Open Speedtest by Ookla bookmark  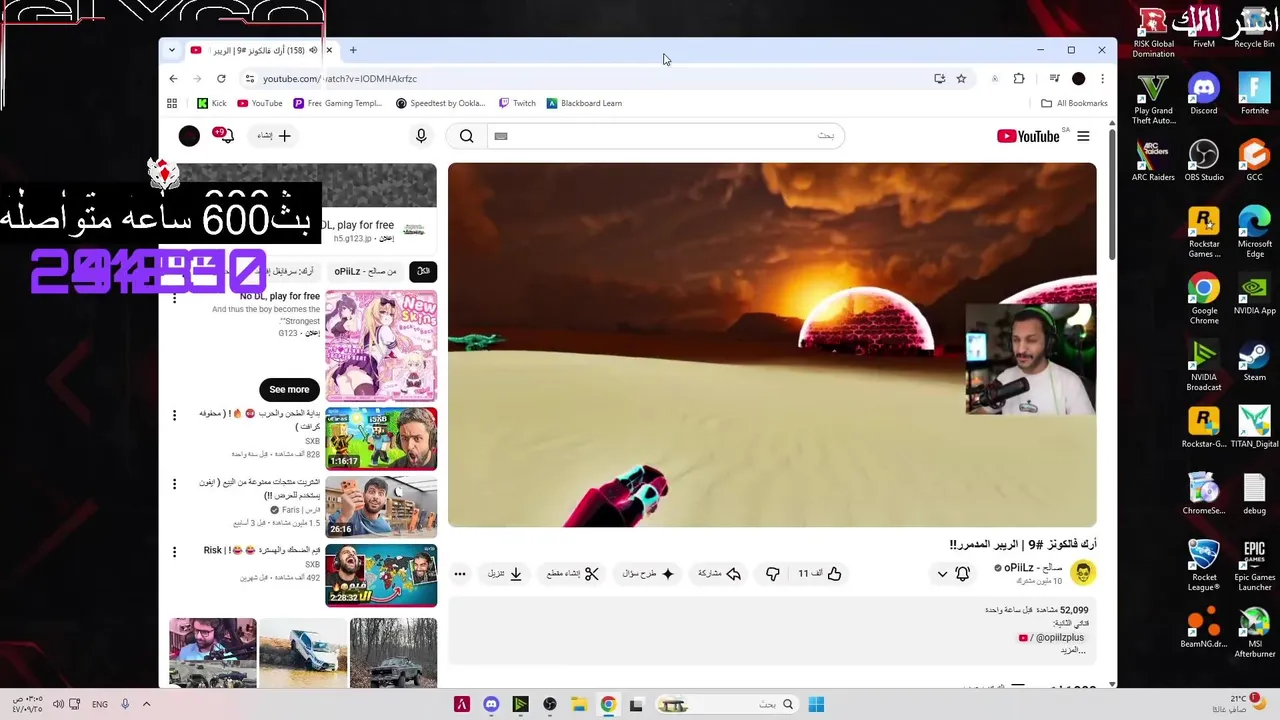pos(440,103)
